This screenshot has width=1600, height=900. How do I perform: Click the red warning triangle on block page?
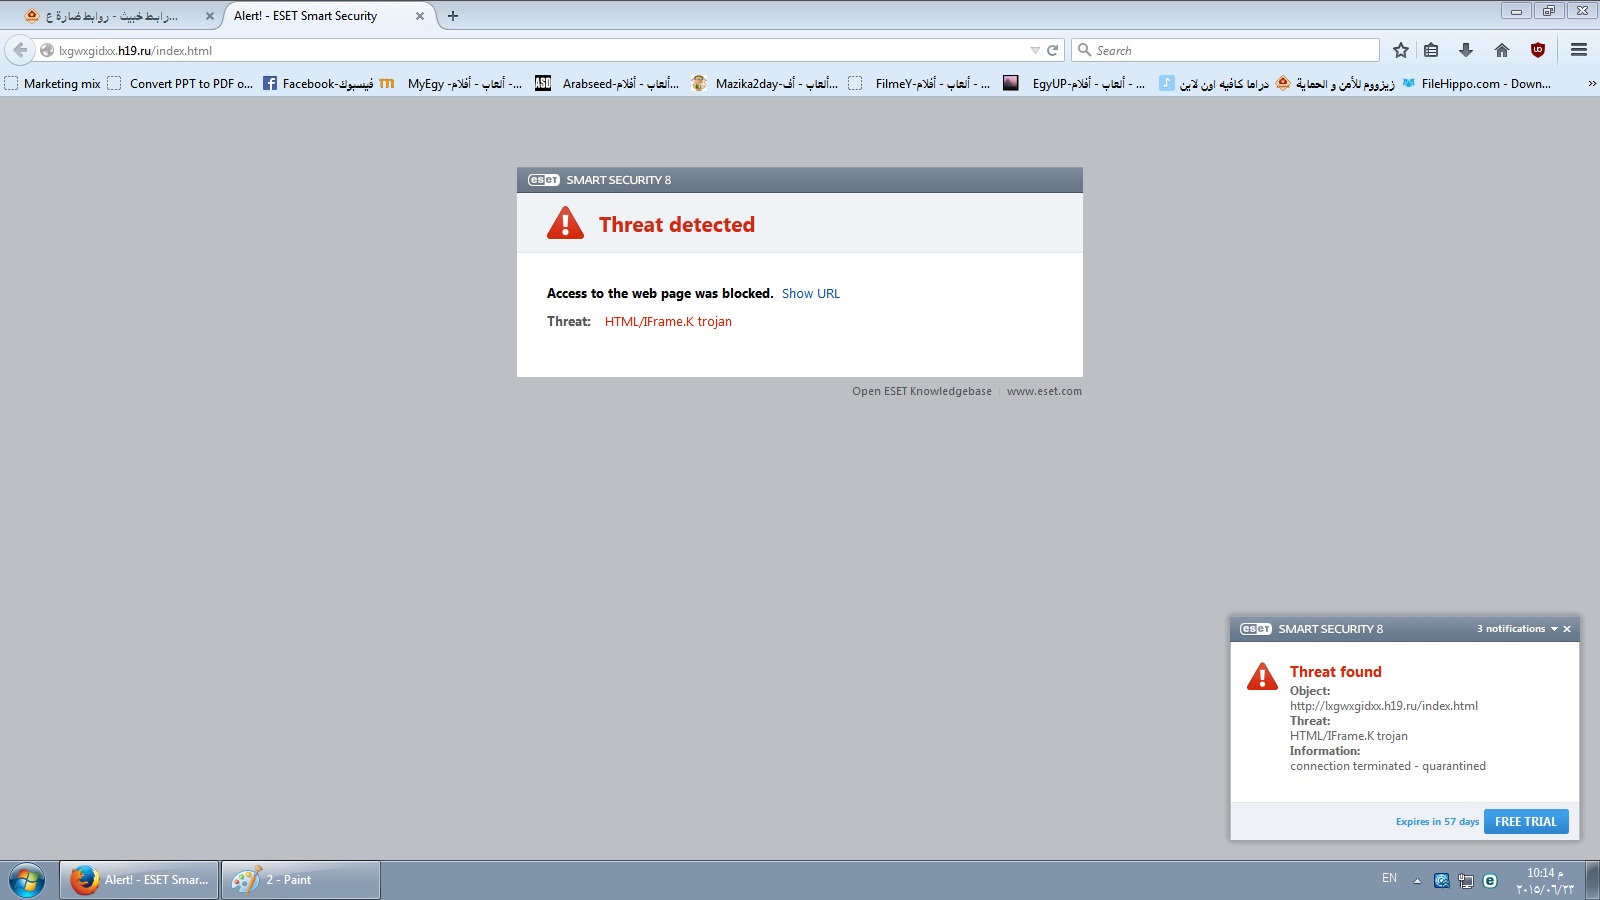pos(565,223)
